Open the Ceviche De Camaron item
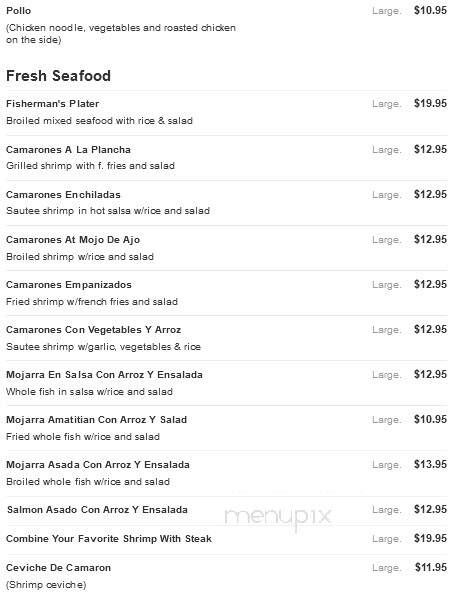This screenshot has width=457, height=599. point(58,568)
